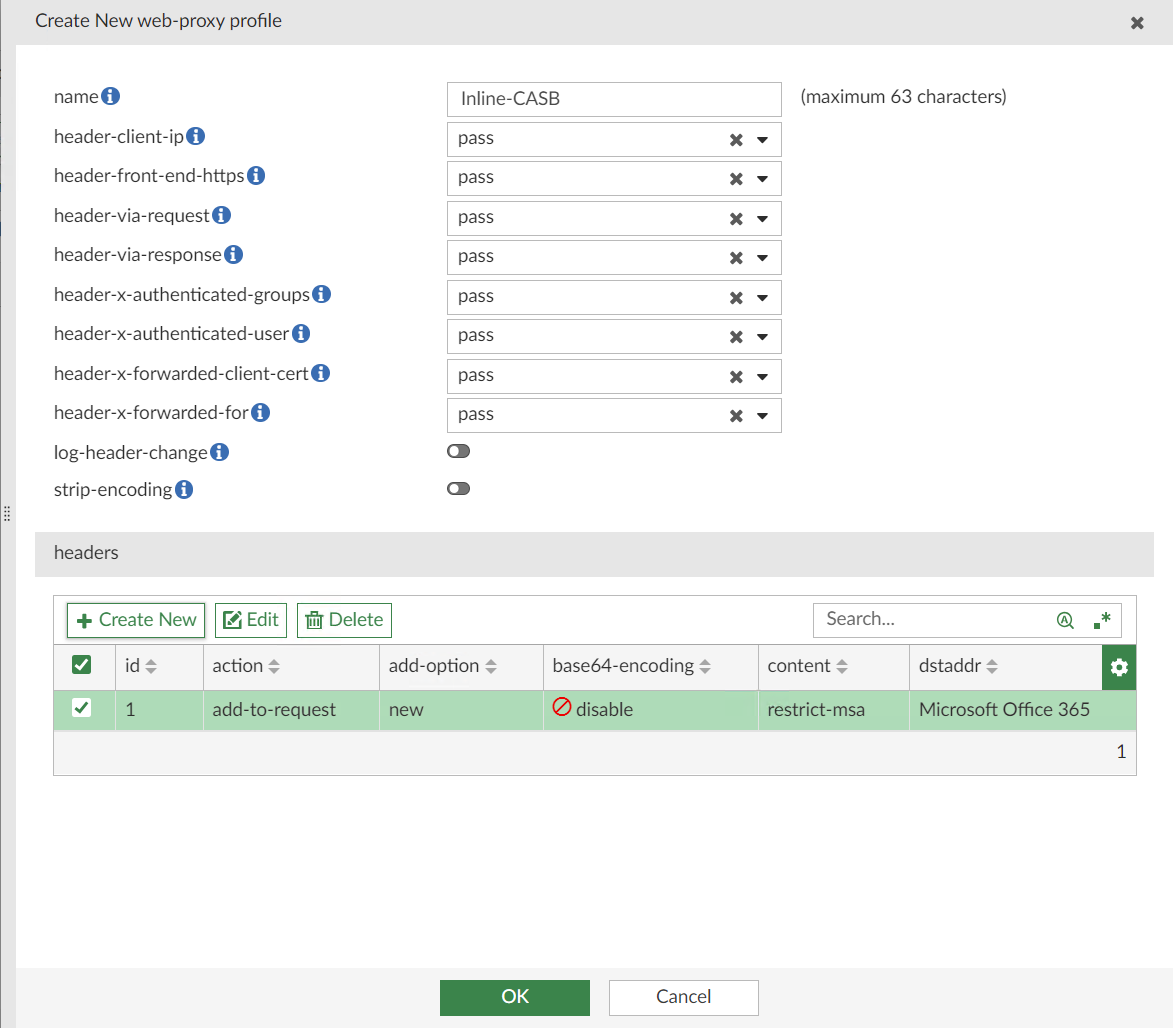Open the header-via-request dropdown
This screenshot has width=1173, height=1028.
click(x=760, y=218)
